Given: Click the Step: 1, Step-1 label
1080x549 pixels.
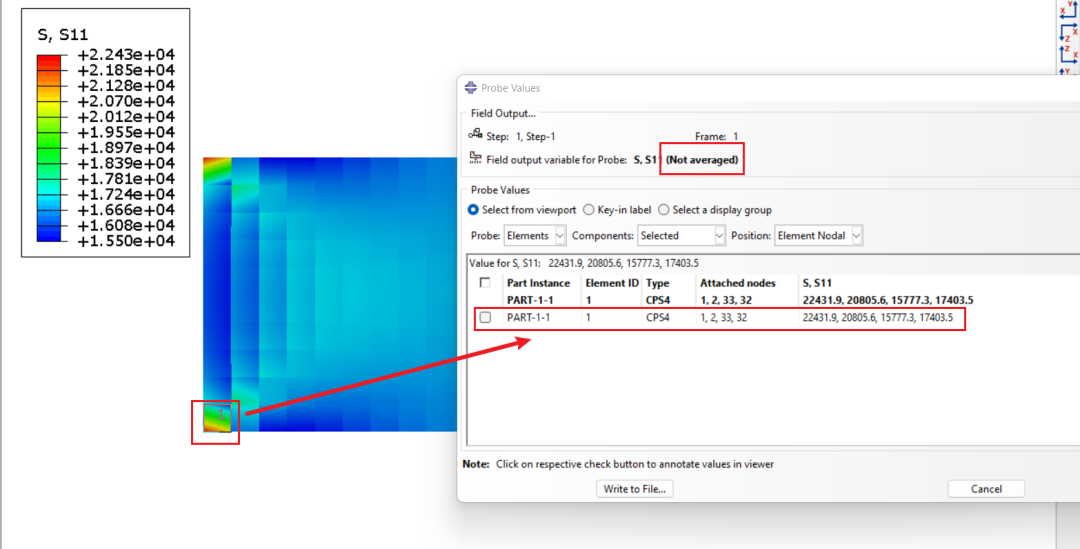Looking at the screenshot, I should (x=521, y=136).
